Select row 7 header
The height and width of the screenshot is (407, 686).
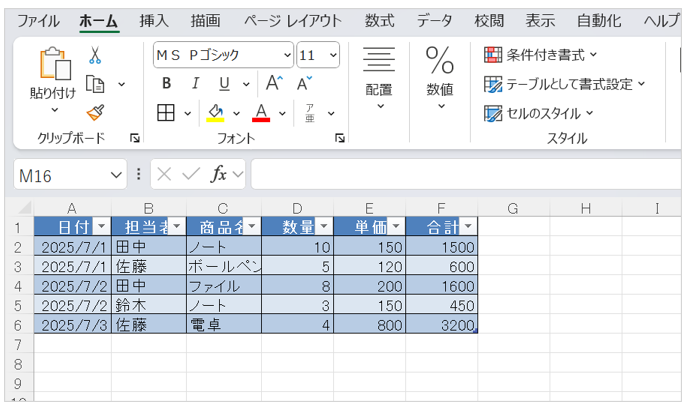18,344
